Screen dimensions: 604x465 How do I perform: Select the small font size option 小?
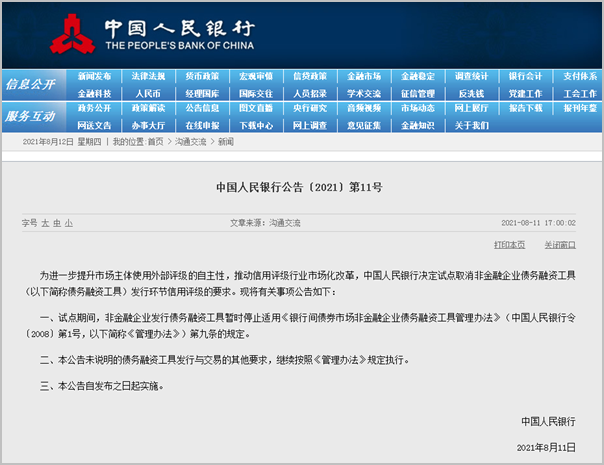tap(68, 222)
